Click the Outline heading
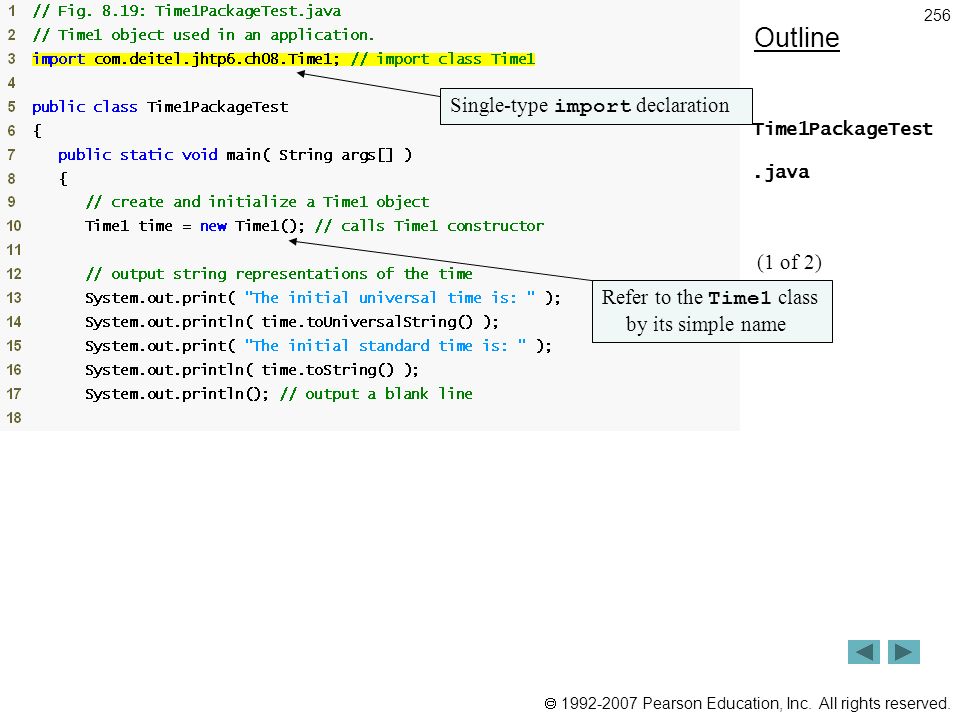This screenshot has height=720, width=960. click(x=797, y=38)
